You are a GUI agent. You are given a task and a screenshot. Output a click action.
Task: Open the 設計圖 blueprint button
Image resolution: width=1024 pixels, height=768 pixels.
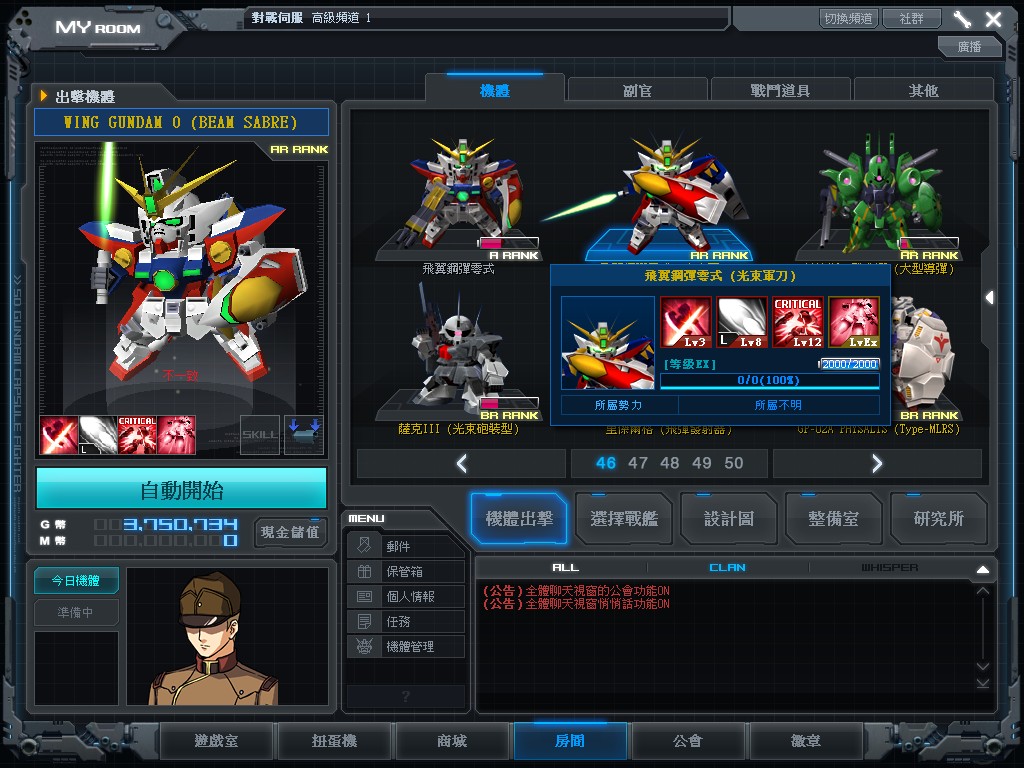(729, 519)
